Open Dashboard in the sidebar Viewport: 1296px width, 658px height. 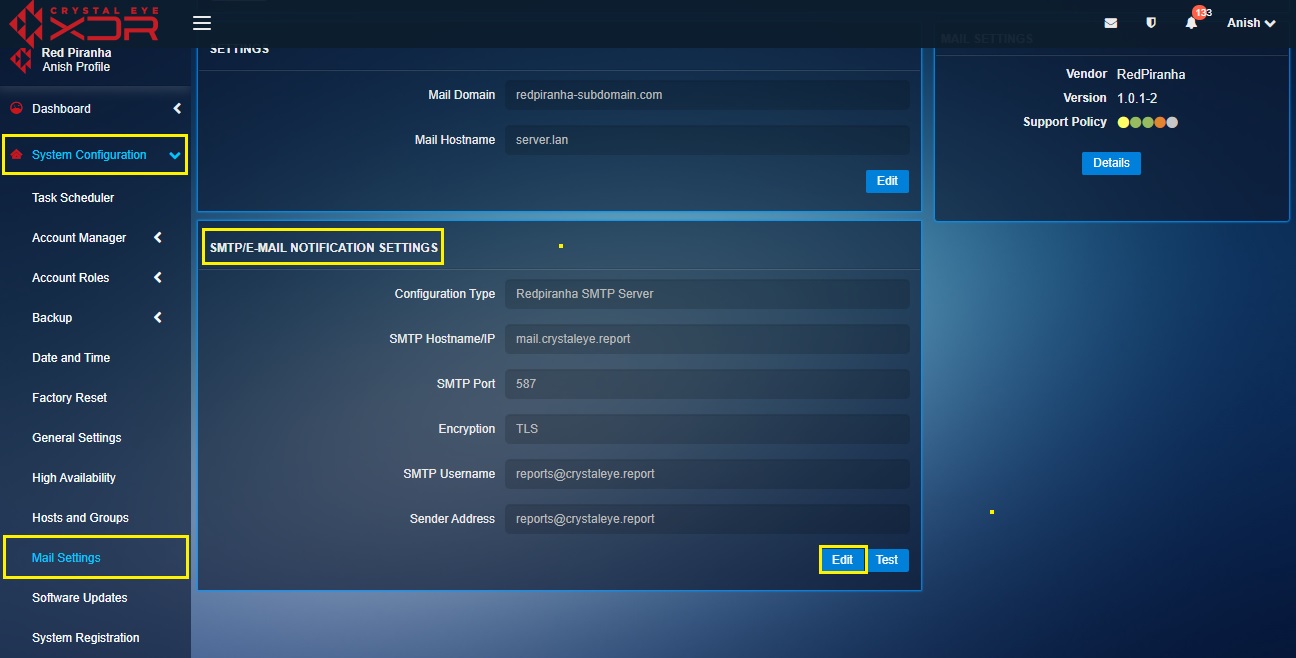tap(61, 108)
